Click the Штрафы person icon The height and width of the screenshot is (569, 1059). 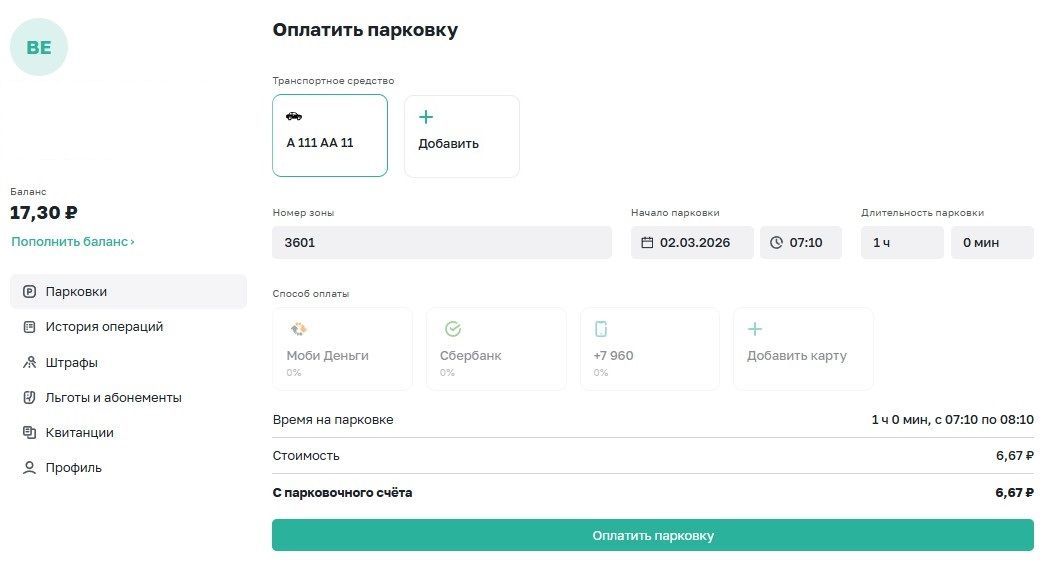point(29,362)
